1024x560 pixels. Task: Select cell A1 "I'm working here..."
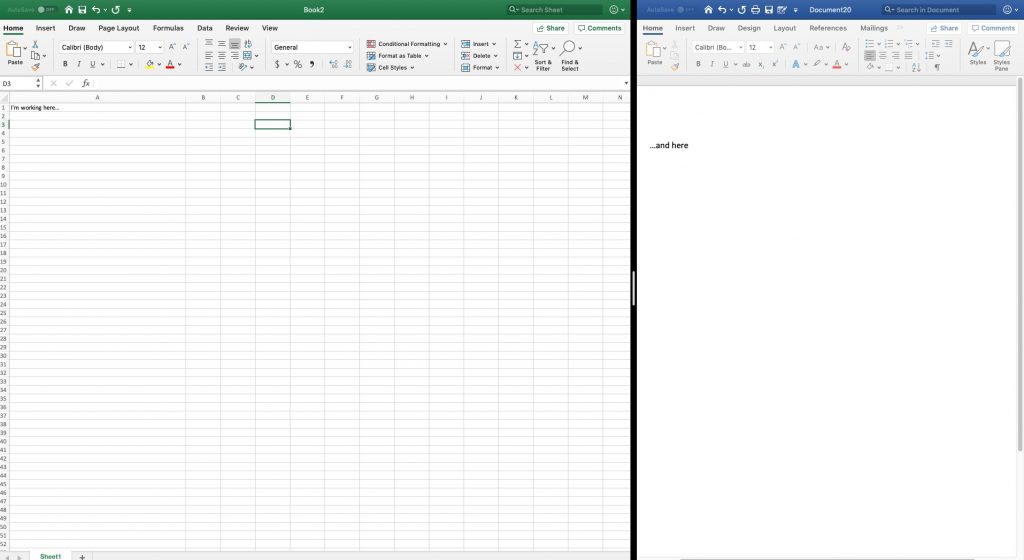pyautogui.click(x=97, y=108)
